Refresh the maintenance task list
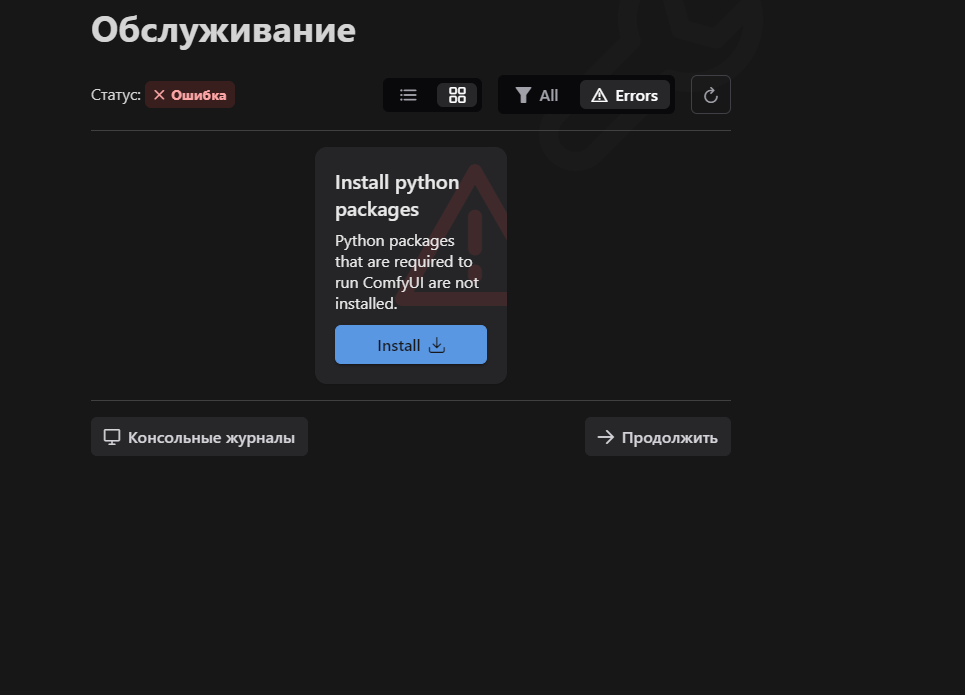The height and width of the screenshot is (695, 965). 711,95
